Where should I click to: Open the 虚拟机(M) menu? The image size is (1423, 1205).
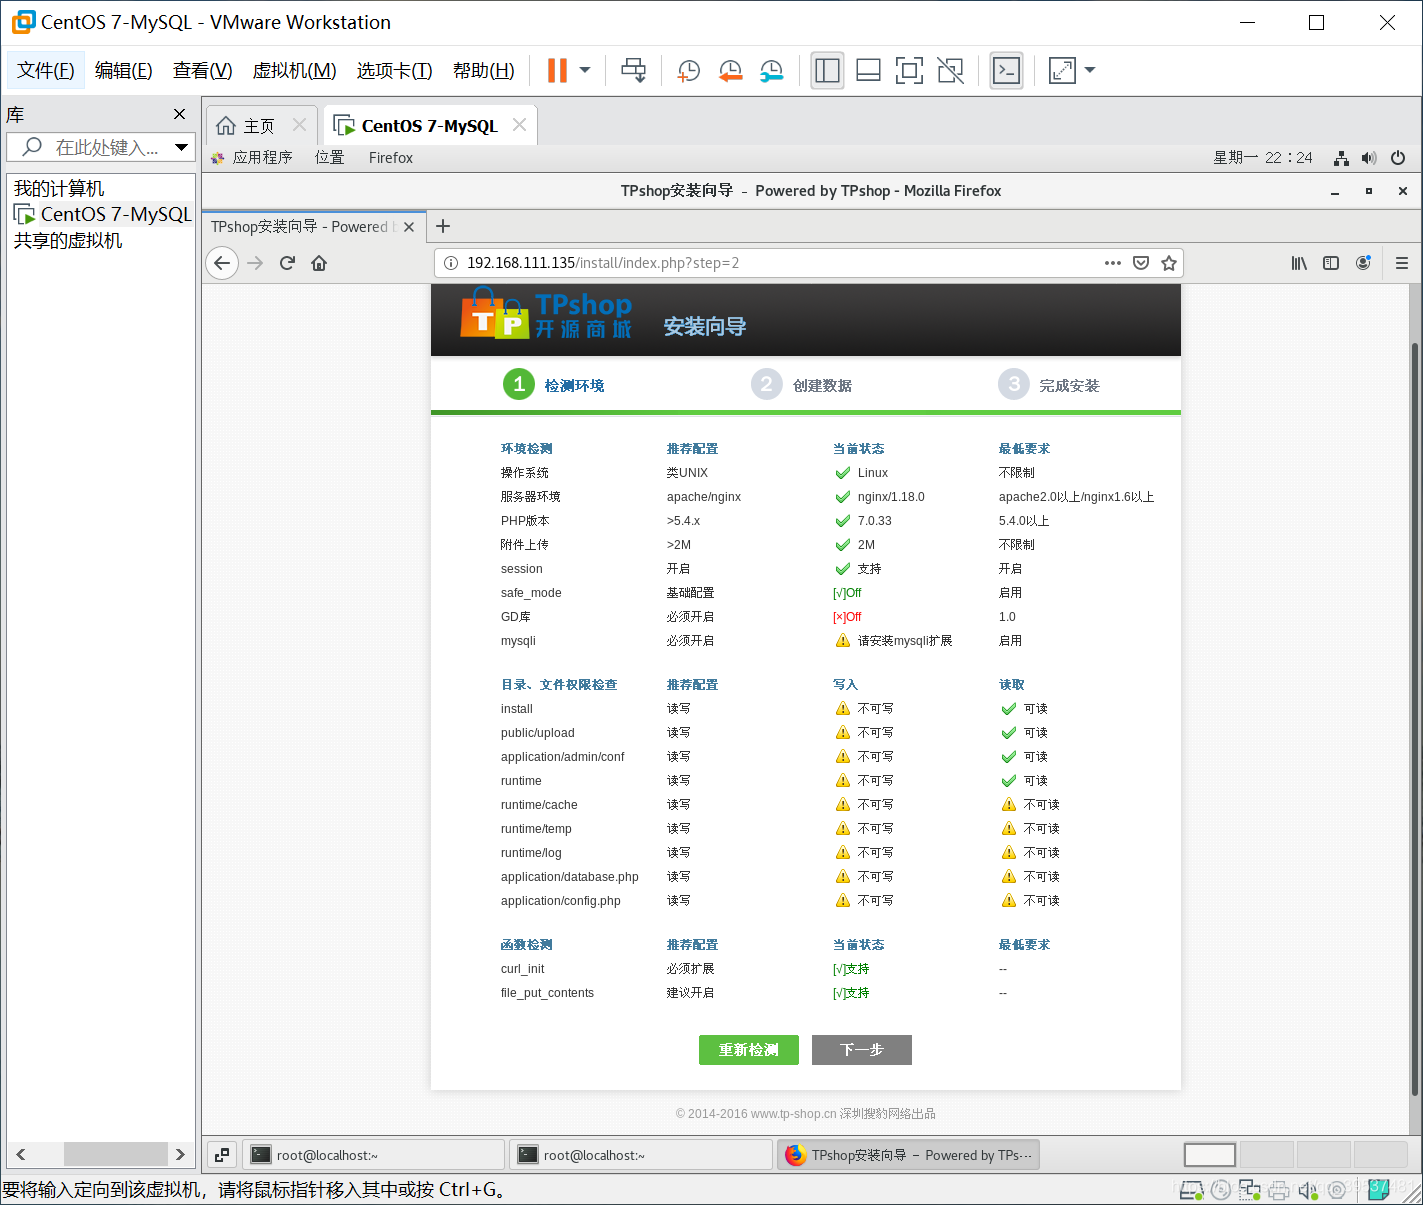[x=294, y=70]
